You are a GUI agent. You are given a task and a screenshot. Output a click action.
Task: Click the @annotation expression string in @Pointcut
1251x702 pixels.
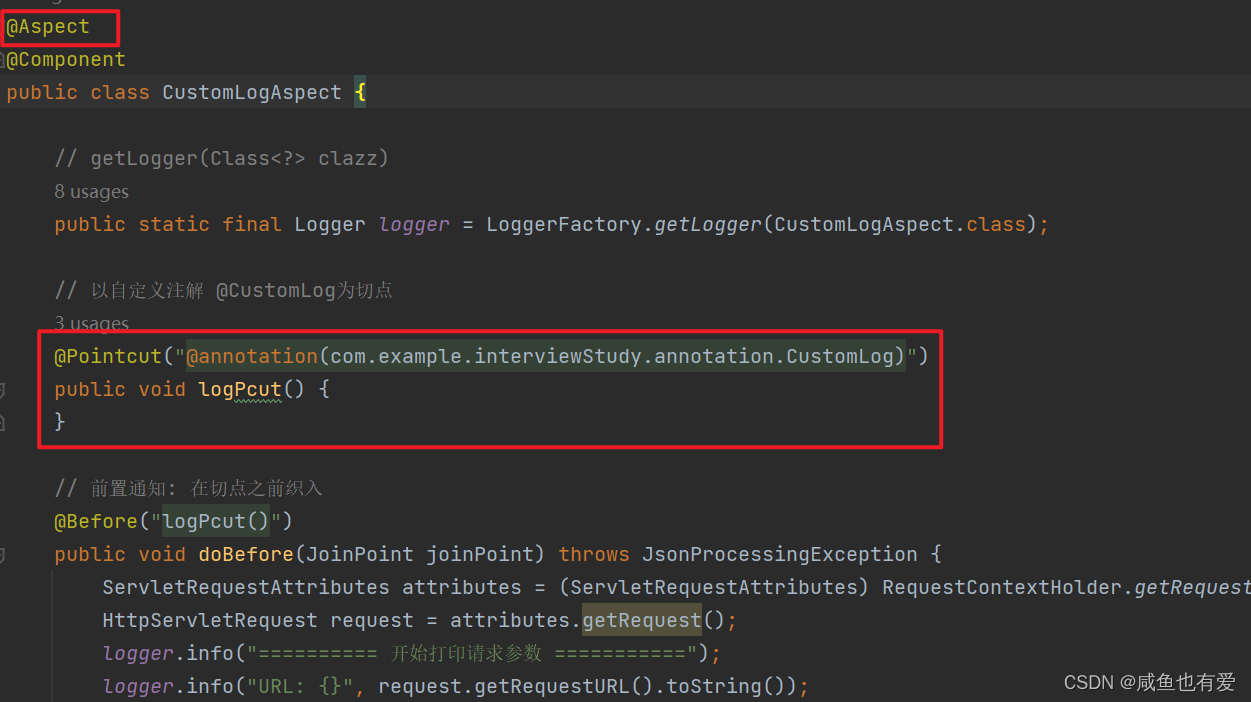(545, 356)
